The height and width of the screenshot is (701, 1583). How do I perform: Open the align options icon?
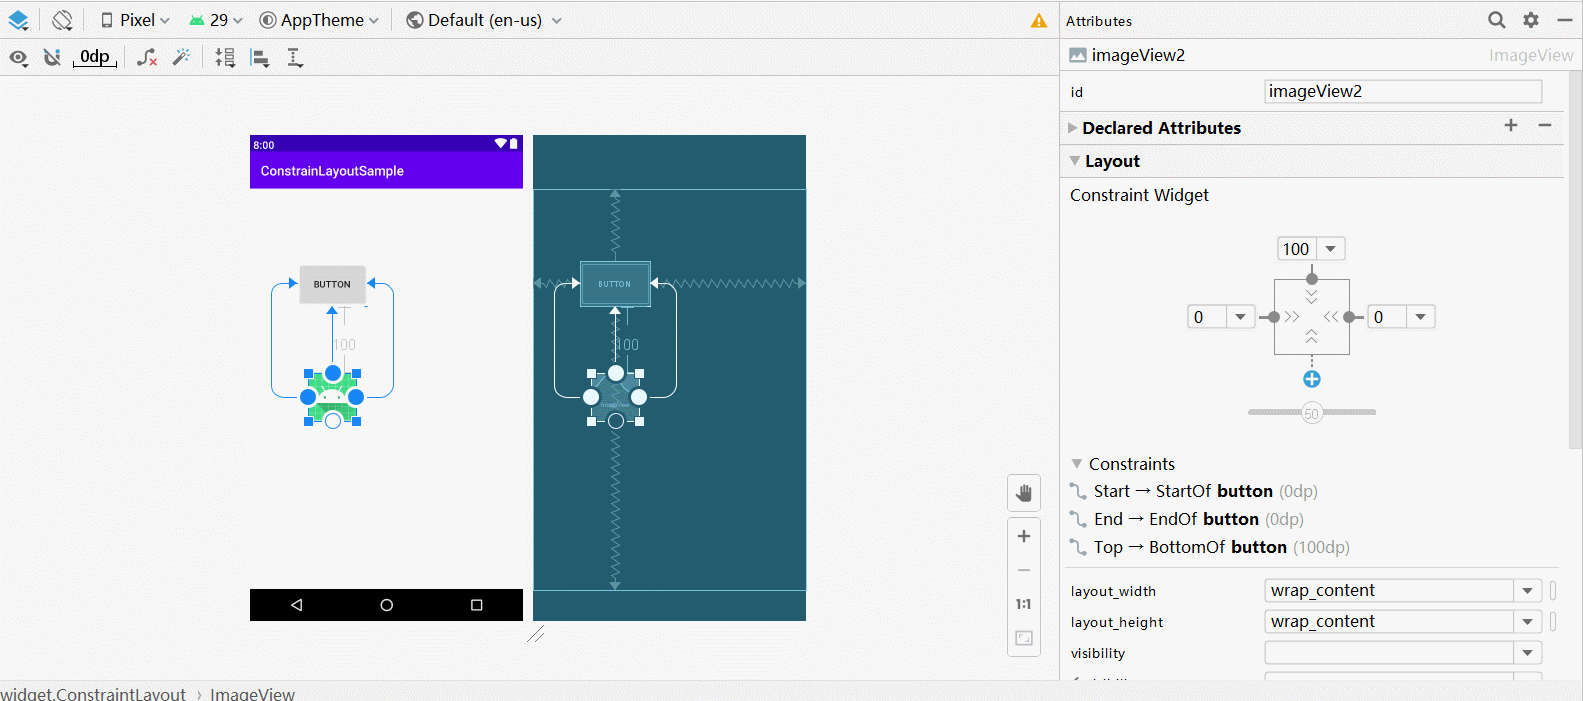(260, 58)
